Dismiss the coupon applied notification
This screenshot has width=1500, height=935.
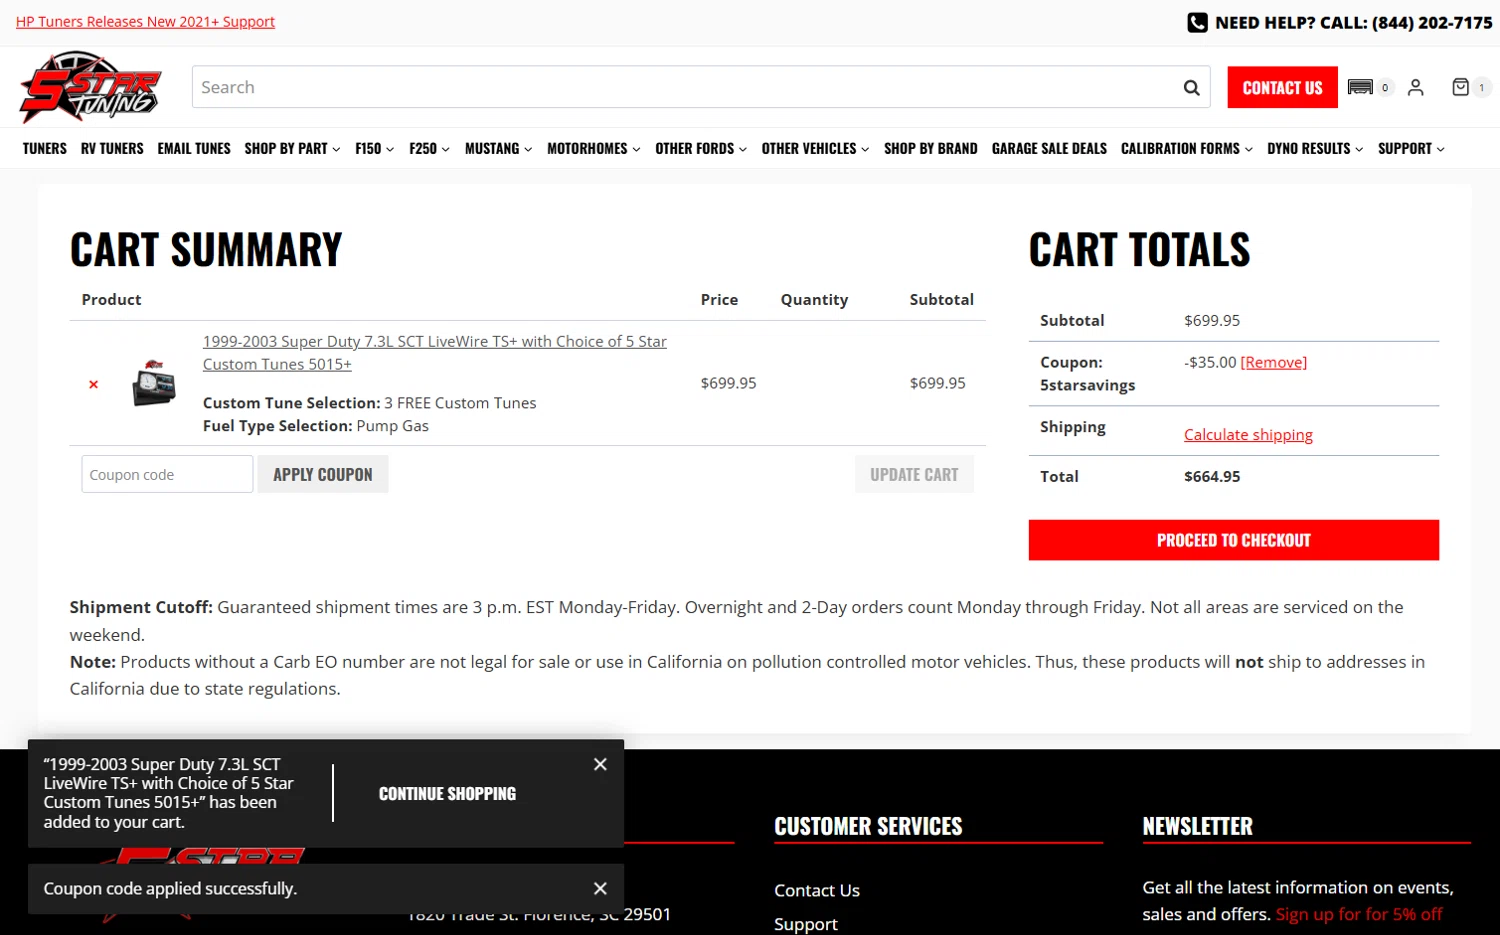click(x=600, y=888)
